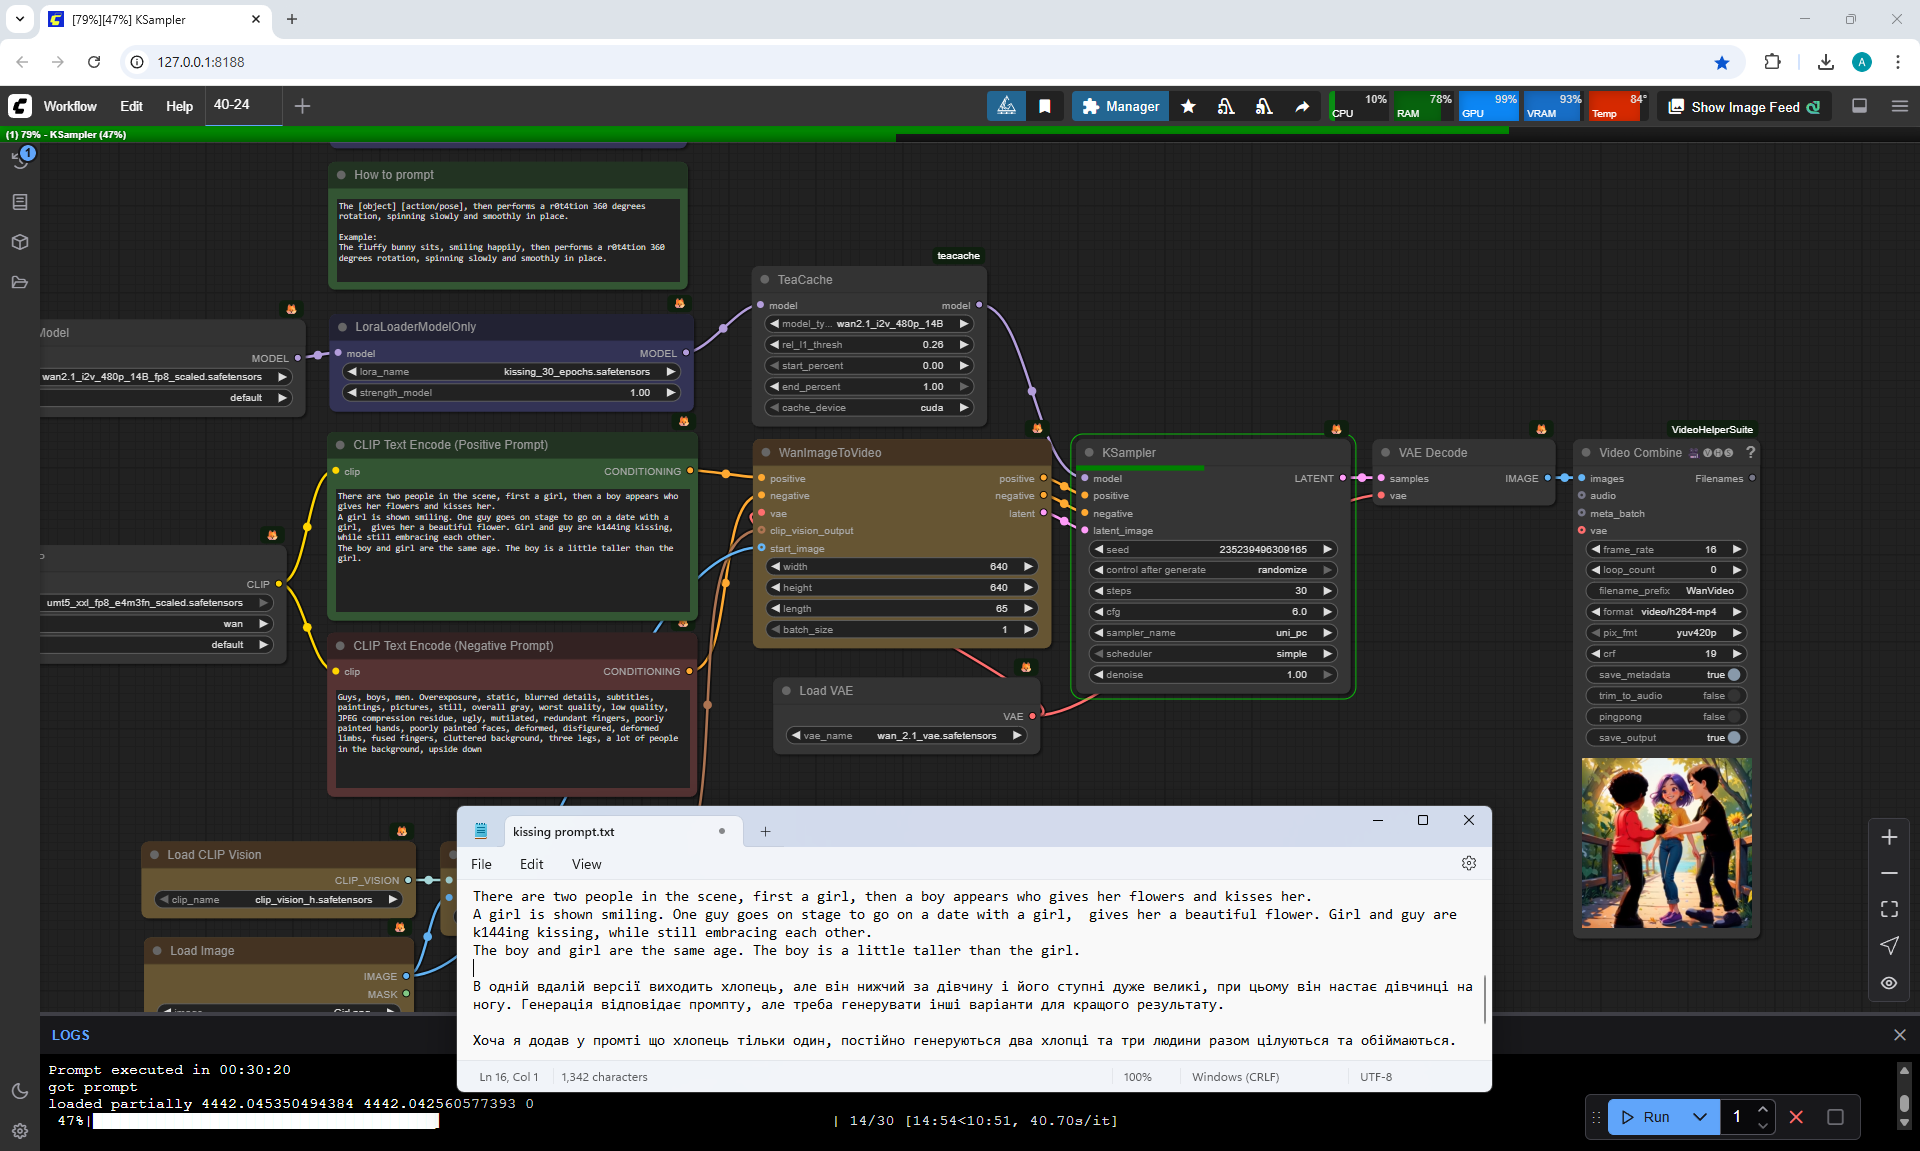Click the share arrow icon in toolbar
This screenshot has width=1920, height=1151.
[1302, 107]
